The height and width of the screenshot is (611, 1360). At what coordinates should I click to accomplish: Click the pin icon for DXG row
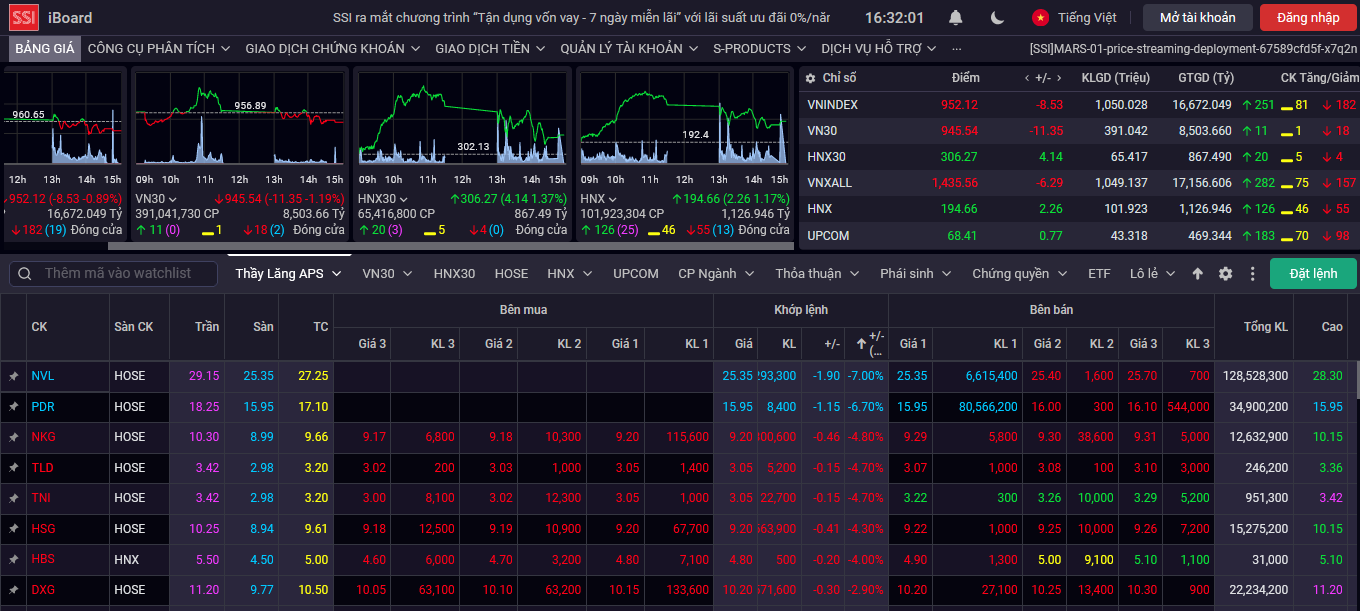click(13, 590)
